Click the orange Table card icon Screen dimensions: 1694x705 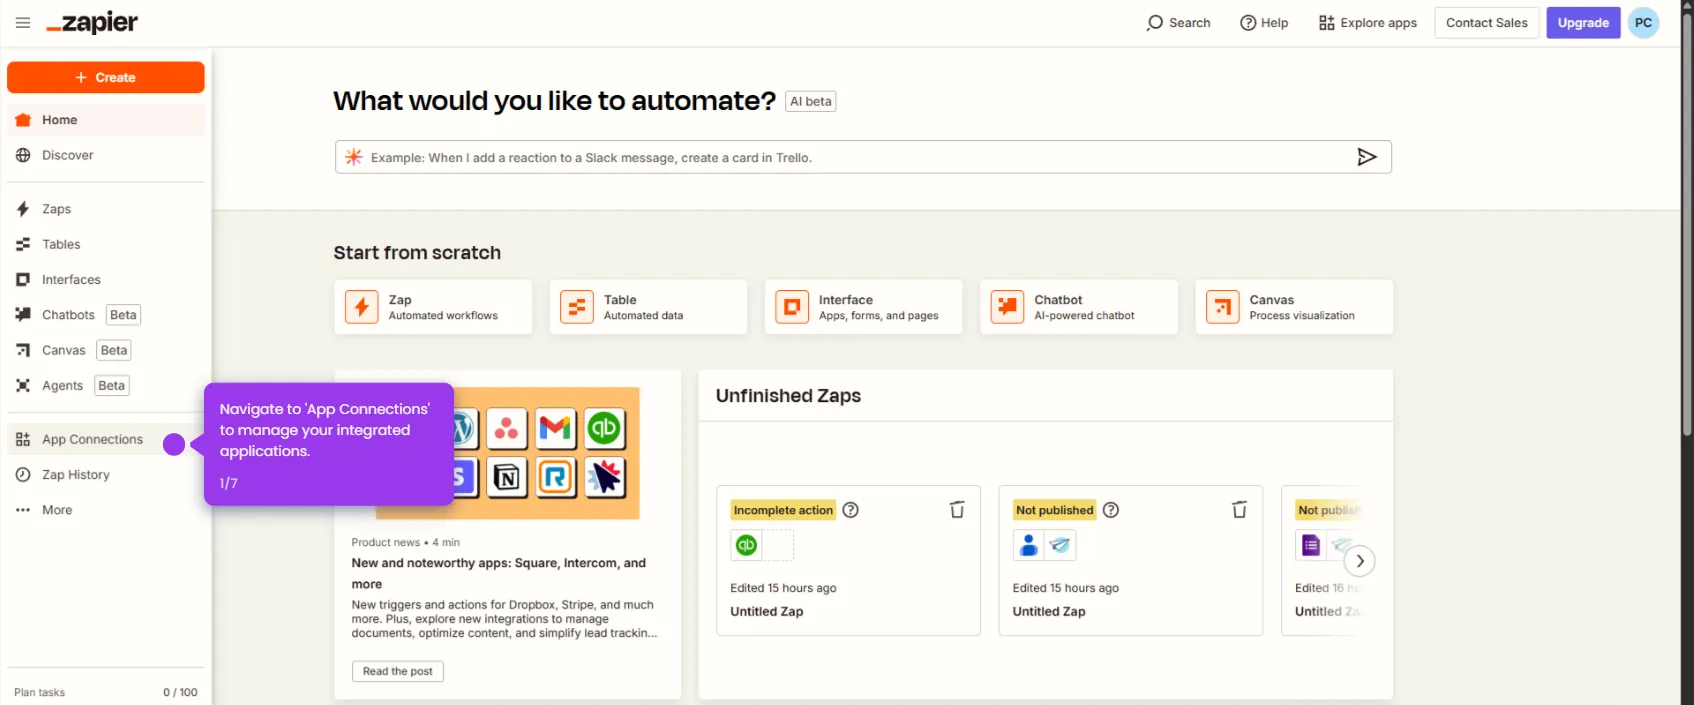pyautogui.click(x=577, y=307)
